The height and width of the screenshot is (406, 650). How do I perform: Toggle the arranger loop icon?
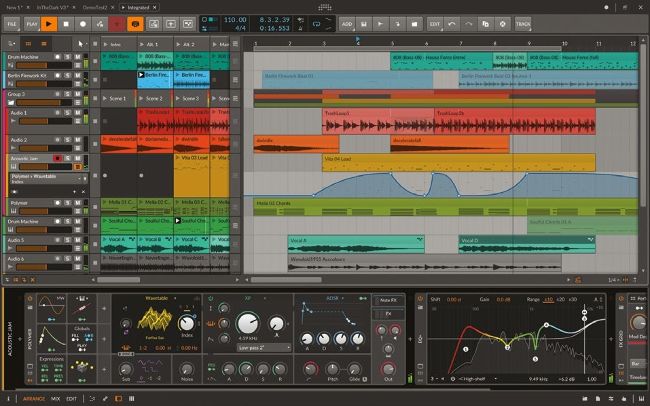(316, 24)
